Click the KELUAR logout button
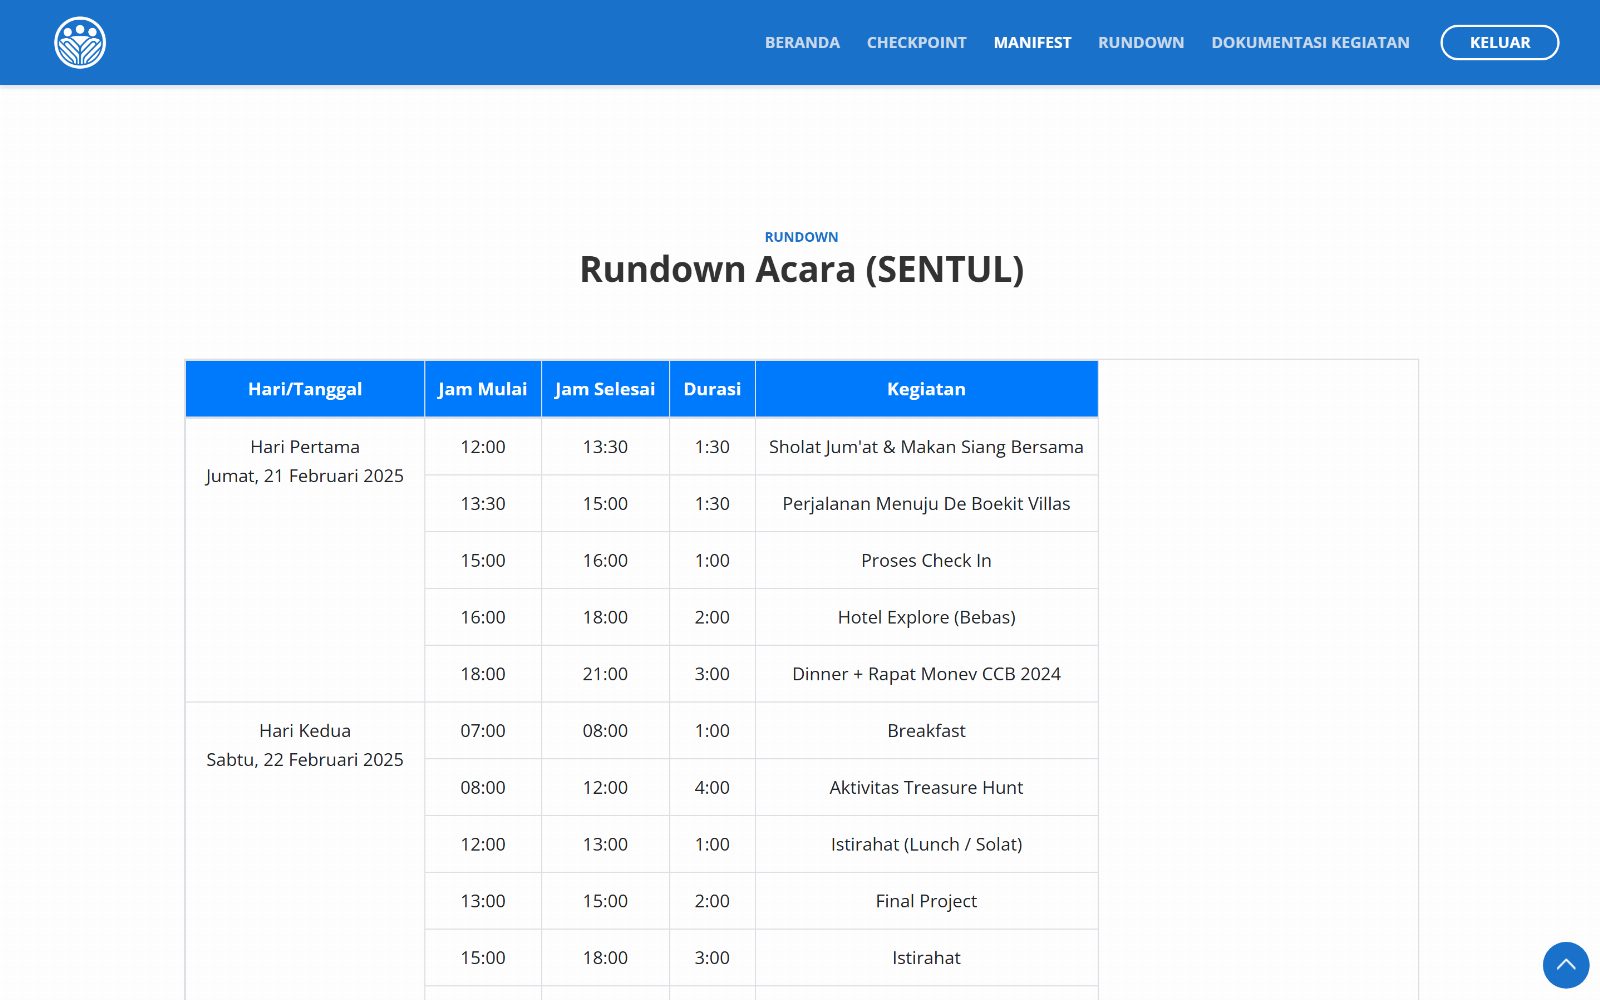 click(1499, 42)
